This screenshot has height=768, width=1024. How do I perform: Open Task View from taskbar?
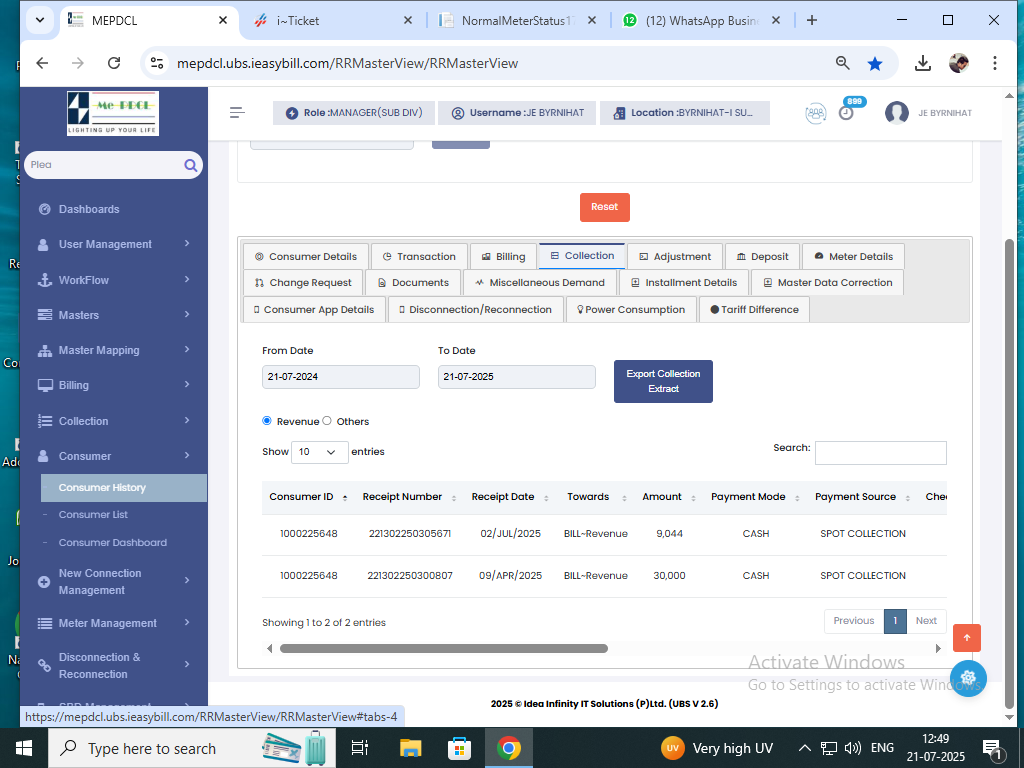pyautogui.click(x=360, y=748)
